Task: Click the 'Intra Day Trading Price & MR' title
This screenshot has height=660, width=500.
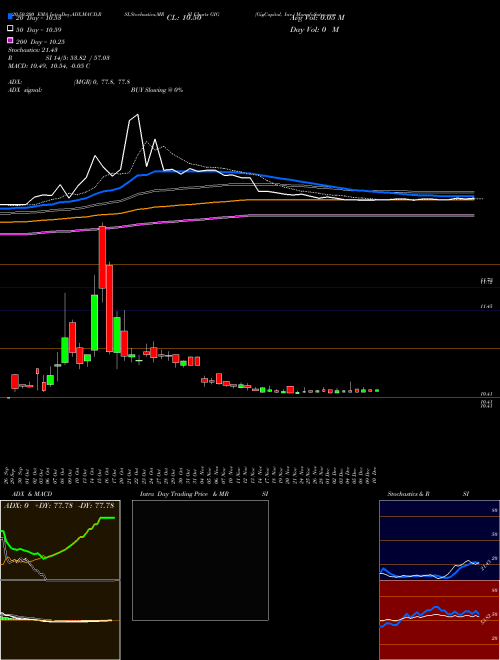Action: pyautogui.click(x=184, y=494)
